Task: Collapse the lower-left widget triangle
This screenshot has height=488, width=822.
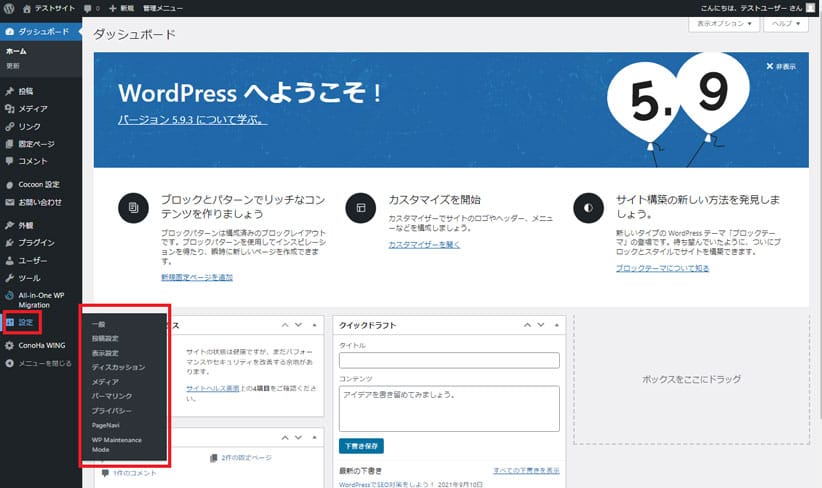Action: click(315, 437)
